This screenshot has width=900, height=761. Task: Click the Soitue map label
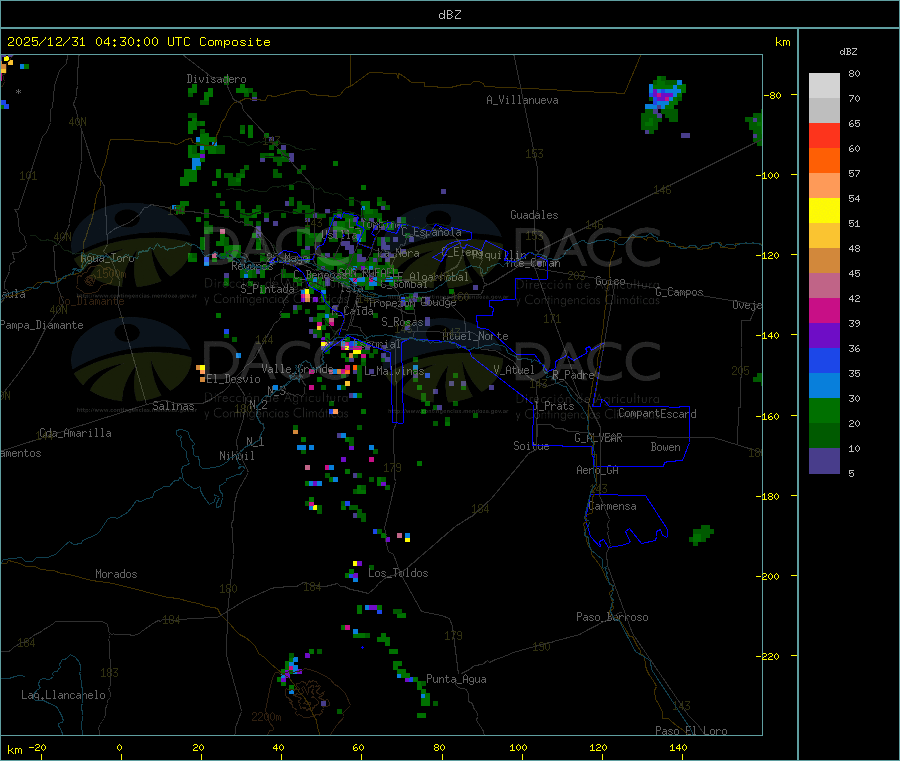(x=531, y=446)
